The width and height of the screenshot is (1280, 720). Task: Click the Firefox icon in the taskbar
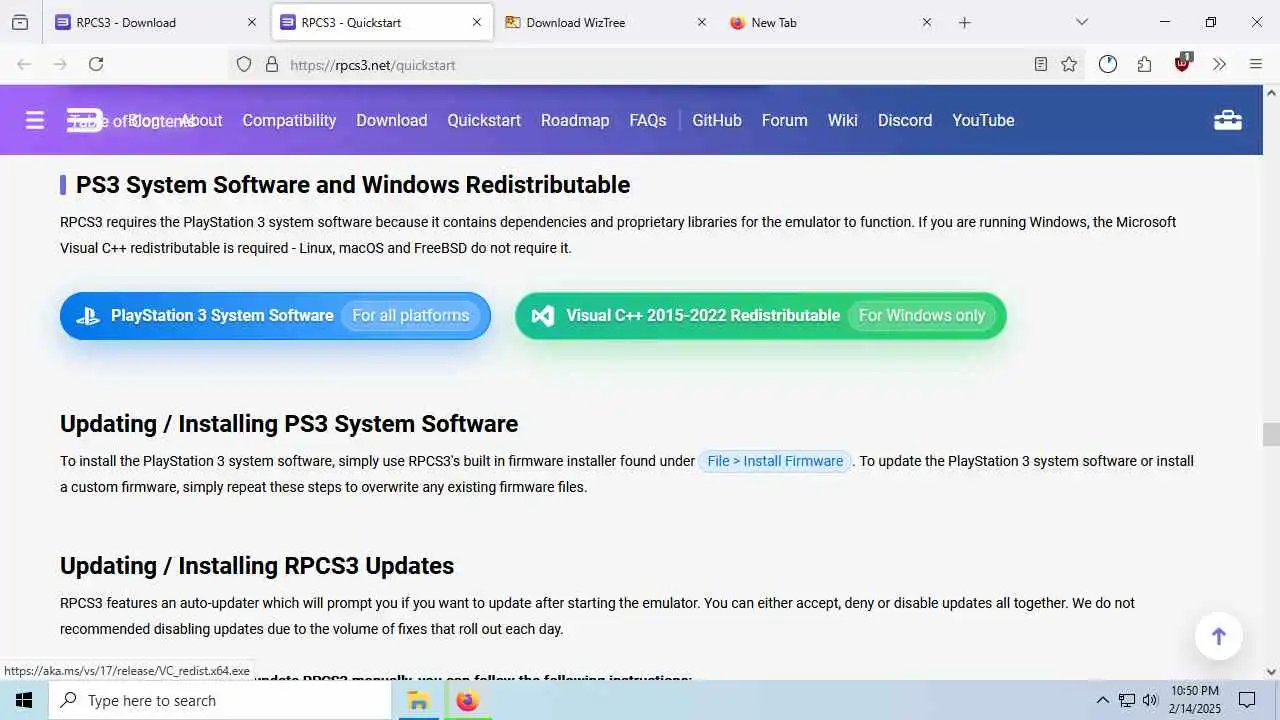467,700
